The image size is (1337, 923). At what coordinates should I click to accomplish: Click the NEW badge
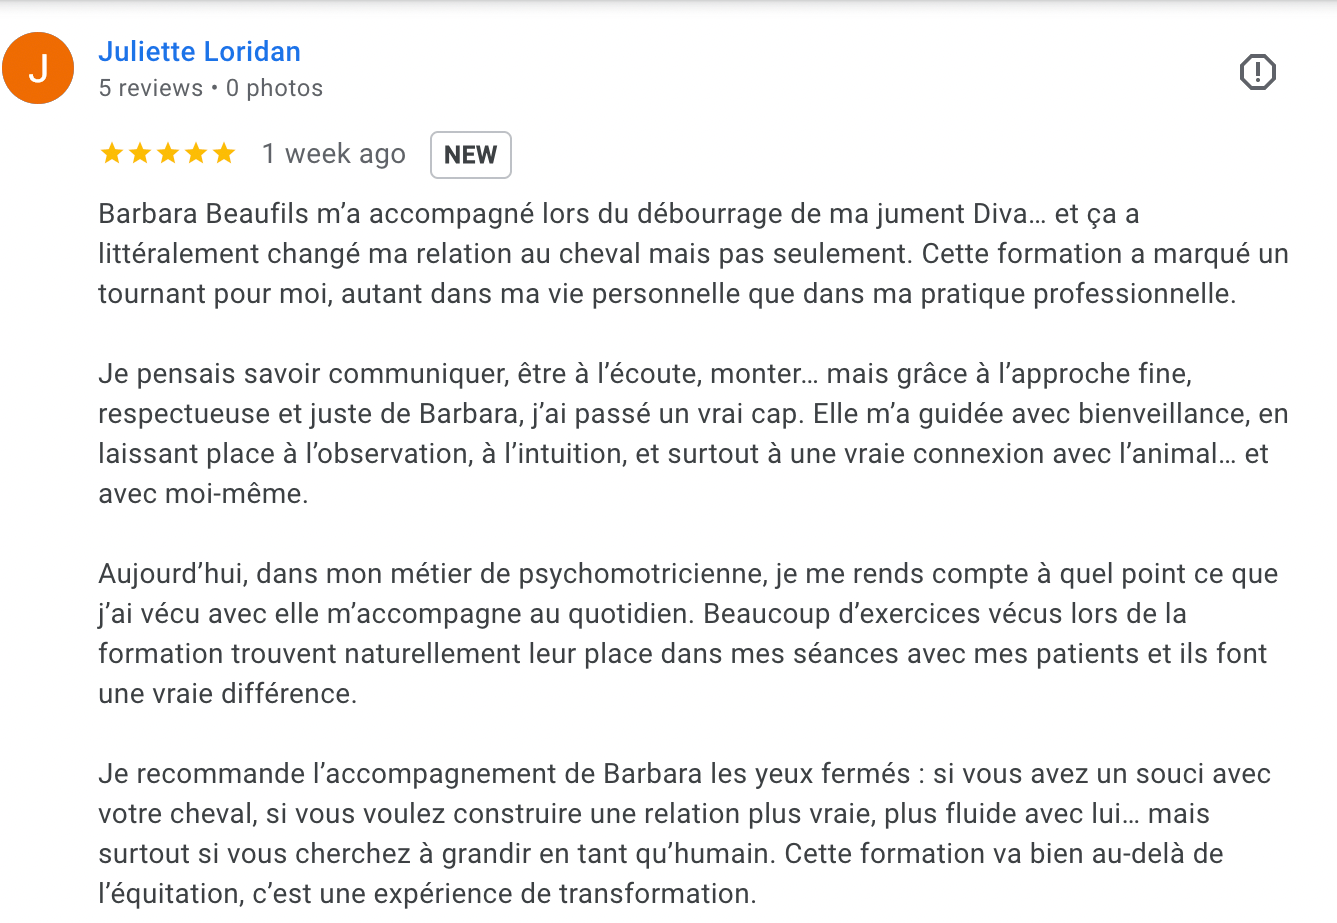pyautogui.click(x=470, y=155)
